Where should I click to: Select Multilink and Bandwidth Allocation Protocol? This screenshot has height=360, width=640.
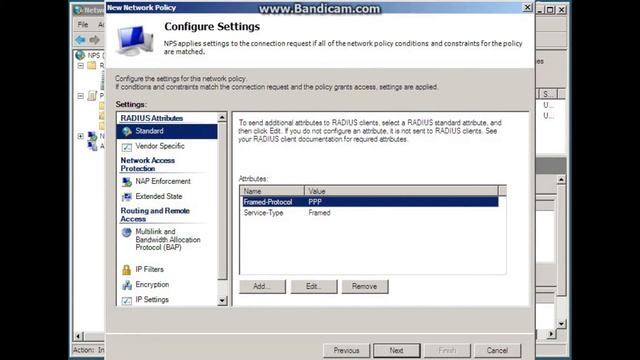tap(167, 239)
